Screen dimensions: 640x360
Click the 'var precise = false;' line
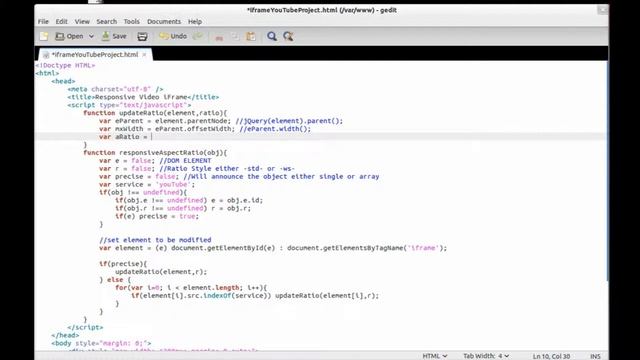click(x=239, y=177)
